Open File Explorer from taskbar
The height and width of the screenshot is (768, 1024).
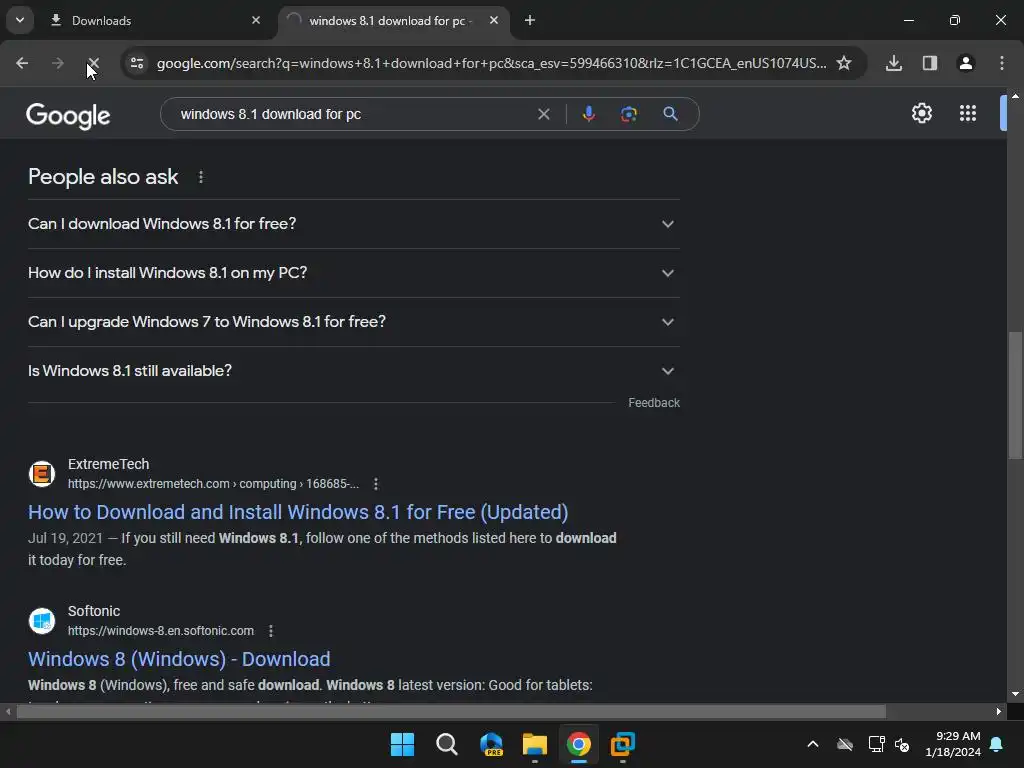(x=535, y=744)
